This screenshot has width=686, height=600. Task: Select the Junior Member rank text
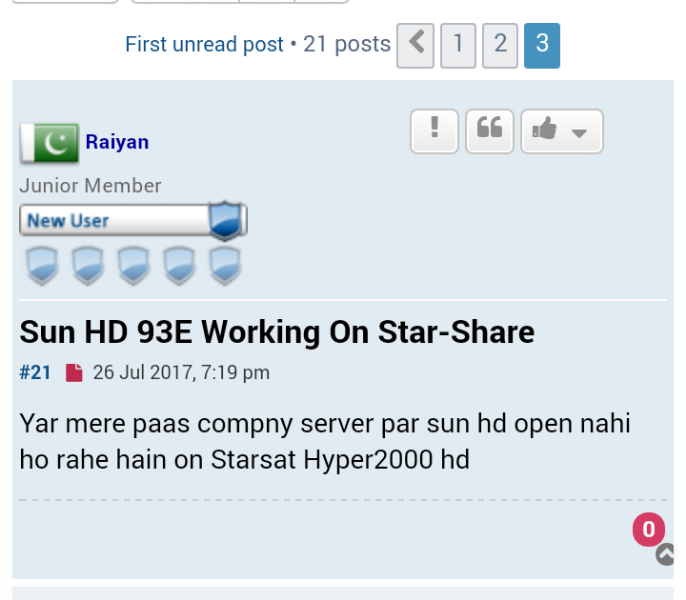pos(91,186)
